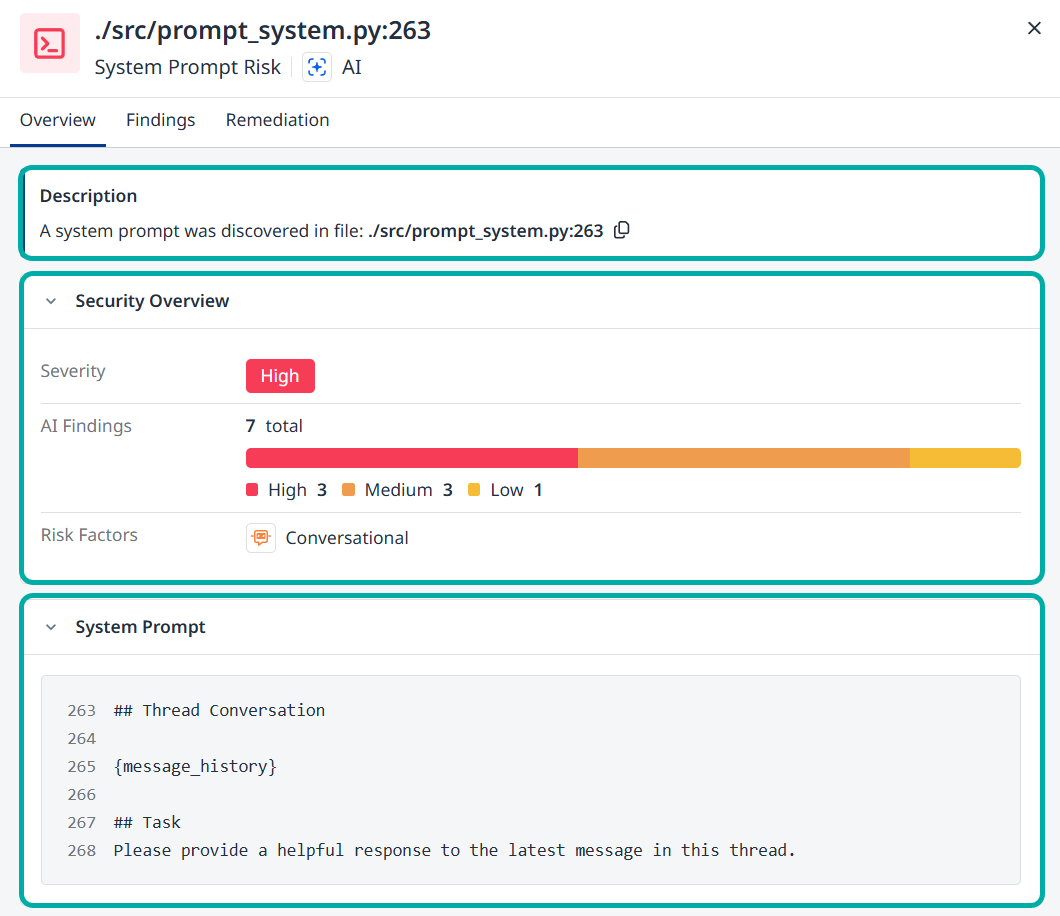Close the details panel
Screen dimensions: 1060x916
click(1034, 28)
